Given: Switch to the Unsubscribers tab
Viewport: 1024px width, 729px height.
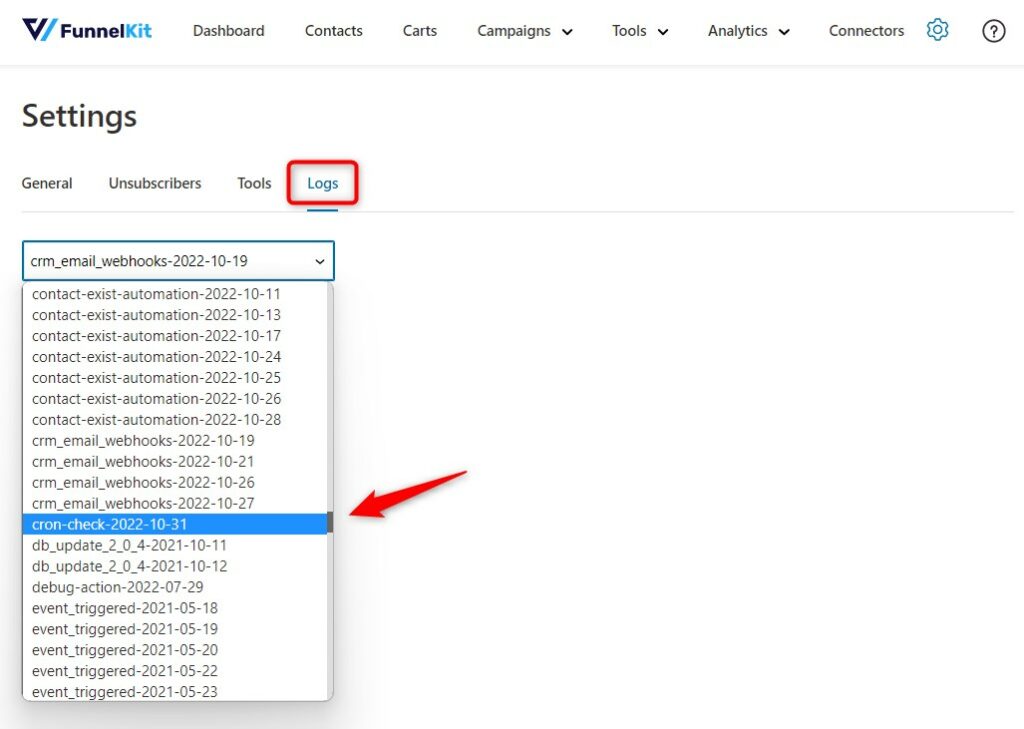Looking at the screenshot, I should (155, 183).
